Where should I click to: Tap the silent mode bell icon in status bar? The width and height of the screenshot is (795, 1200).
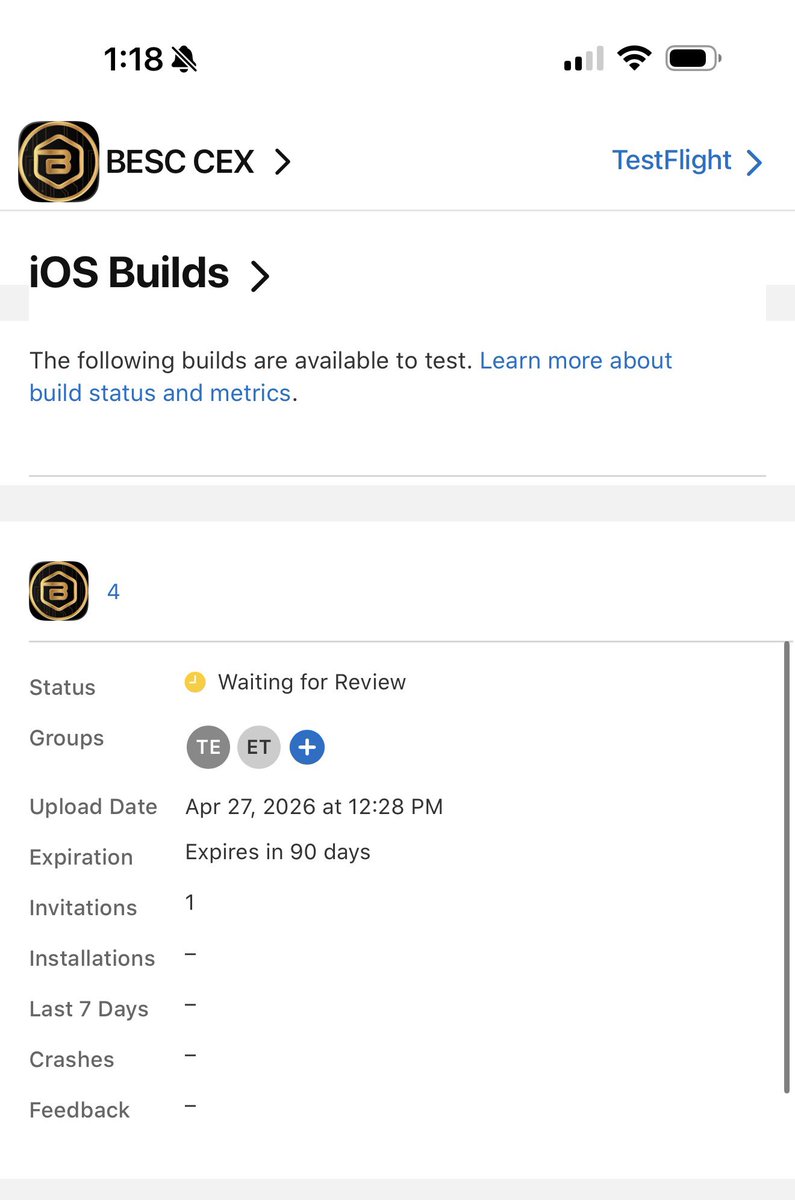184,60
